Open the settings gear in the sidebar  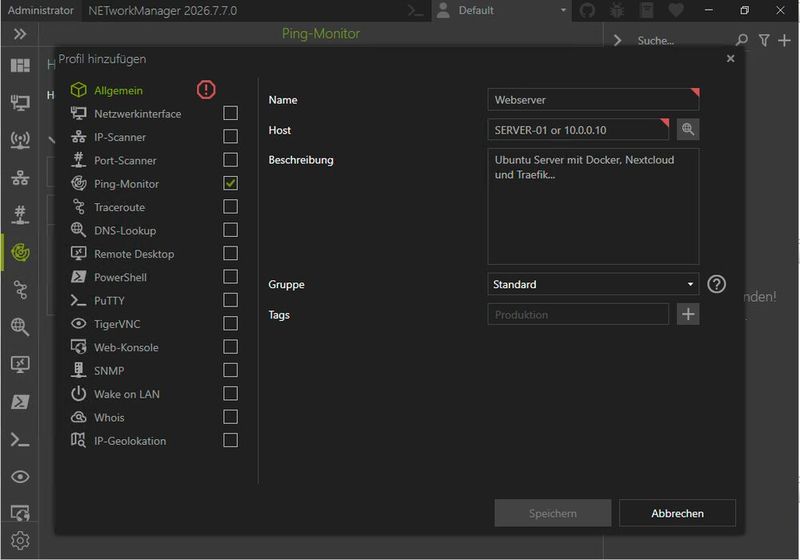(x=20, y=541)
